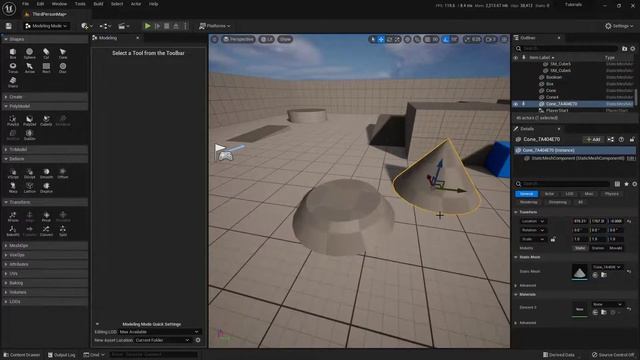Open the Window menu
Screen dimensions: 640x360
(59, 4)
